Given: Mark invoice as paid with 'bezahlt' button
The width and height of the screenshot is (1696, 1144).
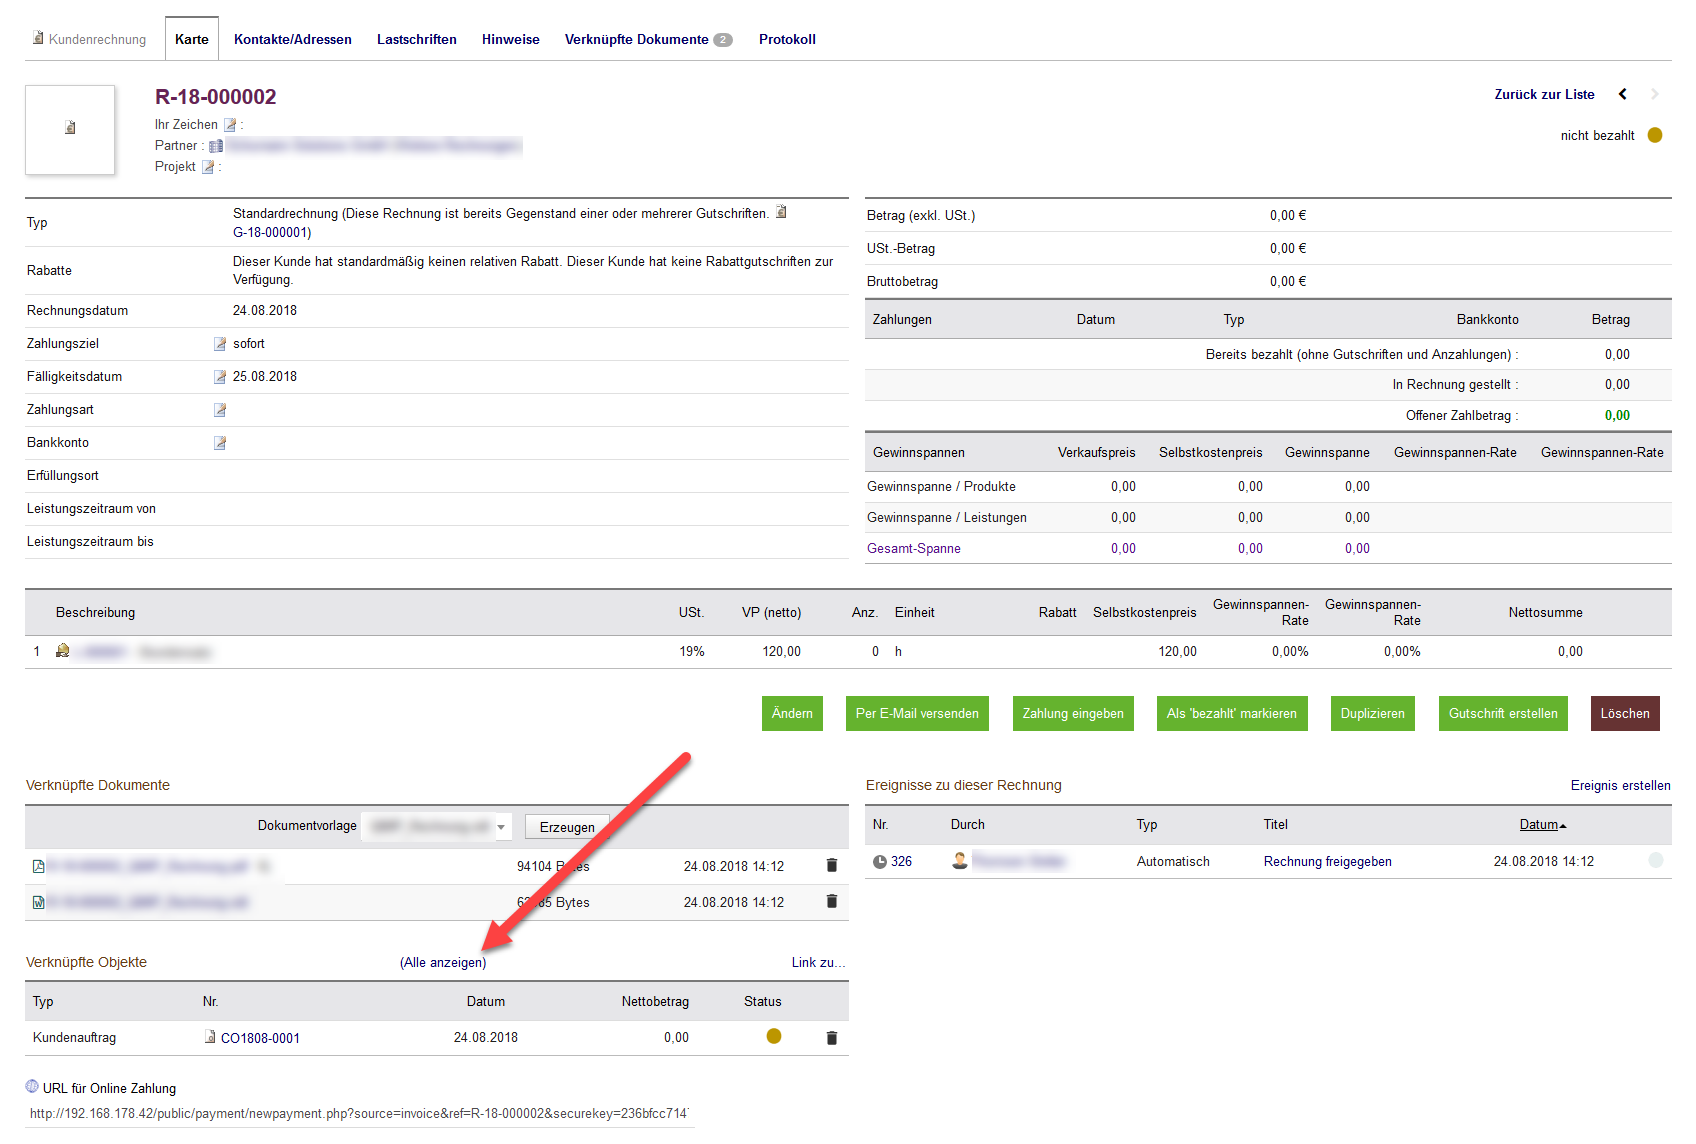Looking at the screenshot, I should [1231, 714].
